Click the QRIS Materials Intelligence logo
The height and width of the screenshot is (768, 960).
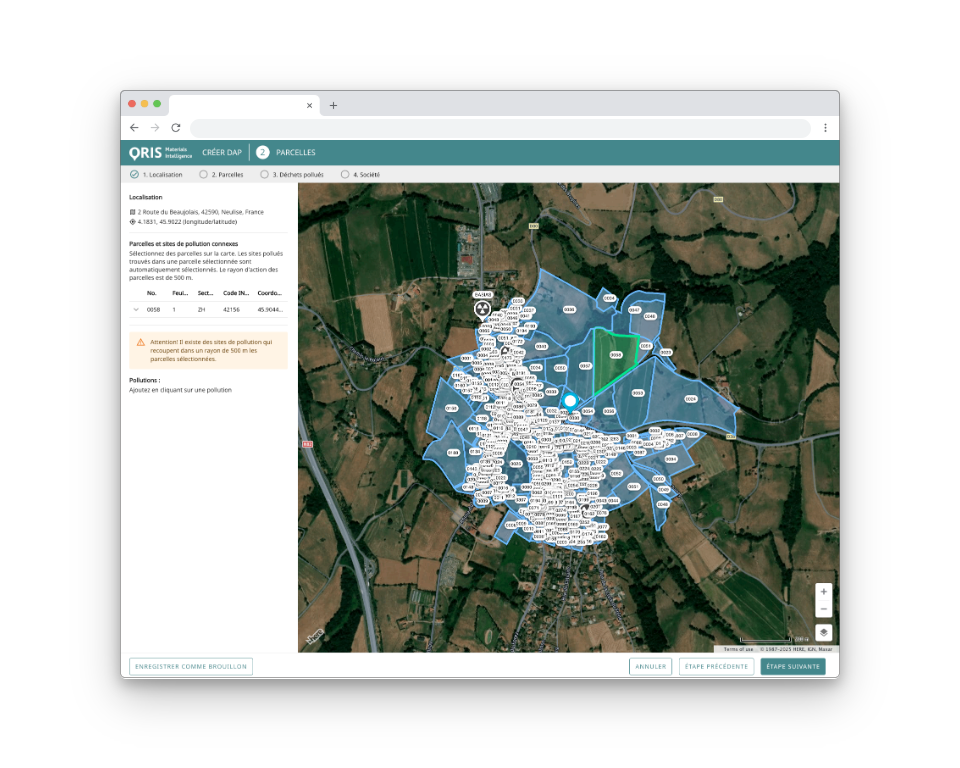[x=160, y=152]
